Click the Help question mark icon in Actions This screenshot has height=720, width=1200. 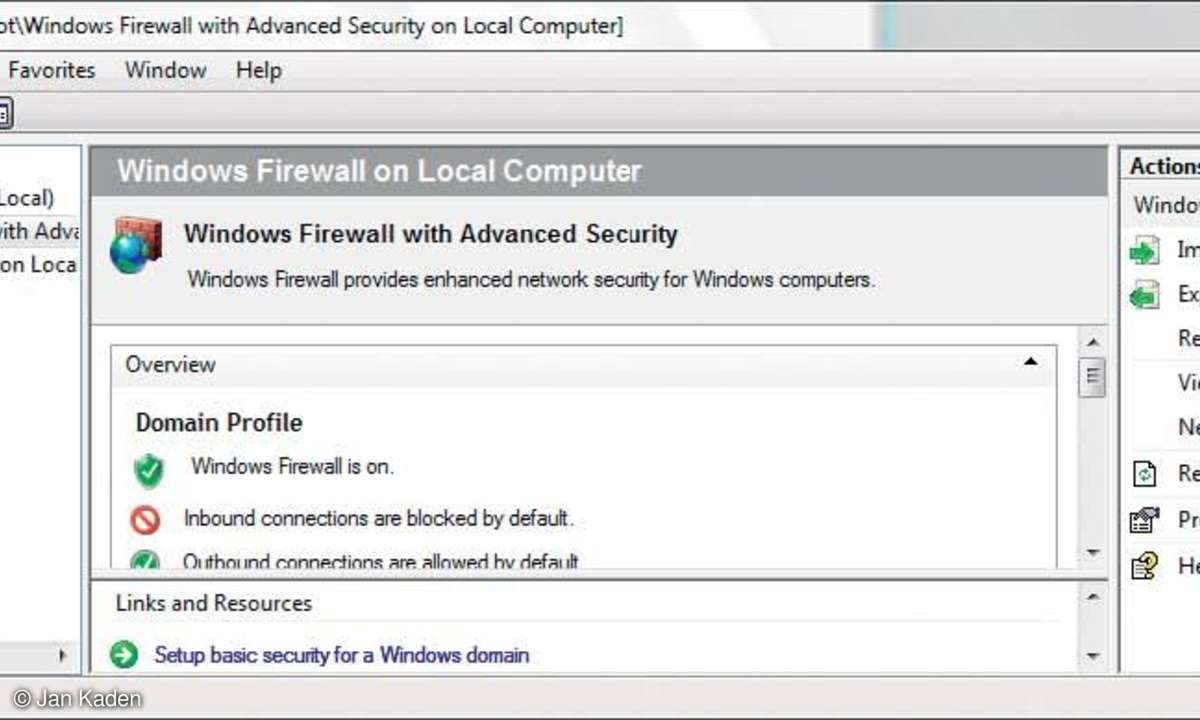(x=1144, y=566)
